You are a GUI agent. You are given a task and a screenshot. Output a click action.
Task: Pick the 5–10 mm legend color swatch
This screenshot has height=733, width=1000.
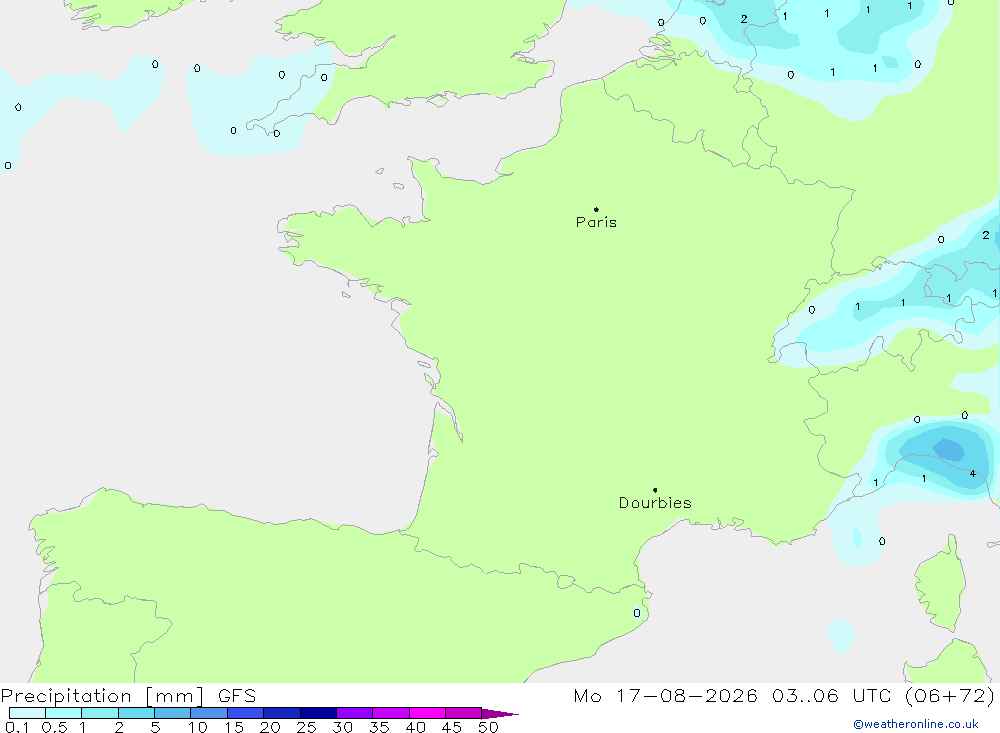(172, 713)
